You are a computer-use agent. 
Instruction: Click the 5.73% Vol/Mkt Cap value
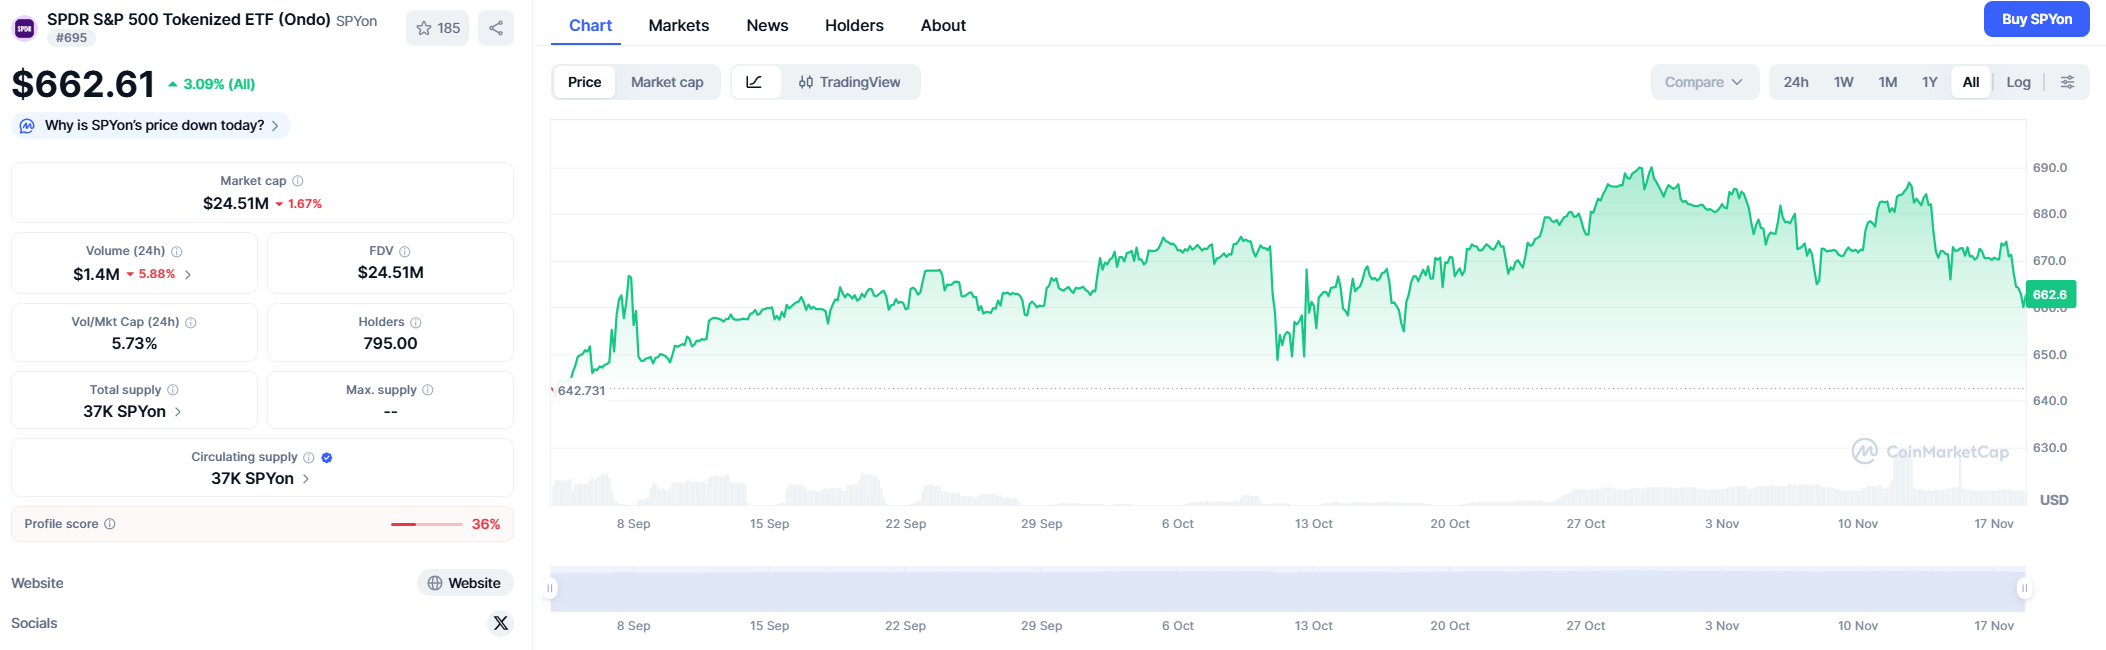[x=134, y=343]
